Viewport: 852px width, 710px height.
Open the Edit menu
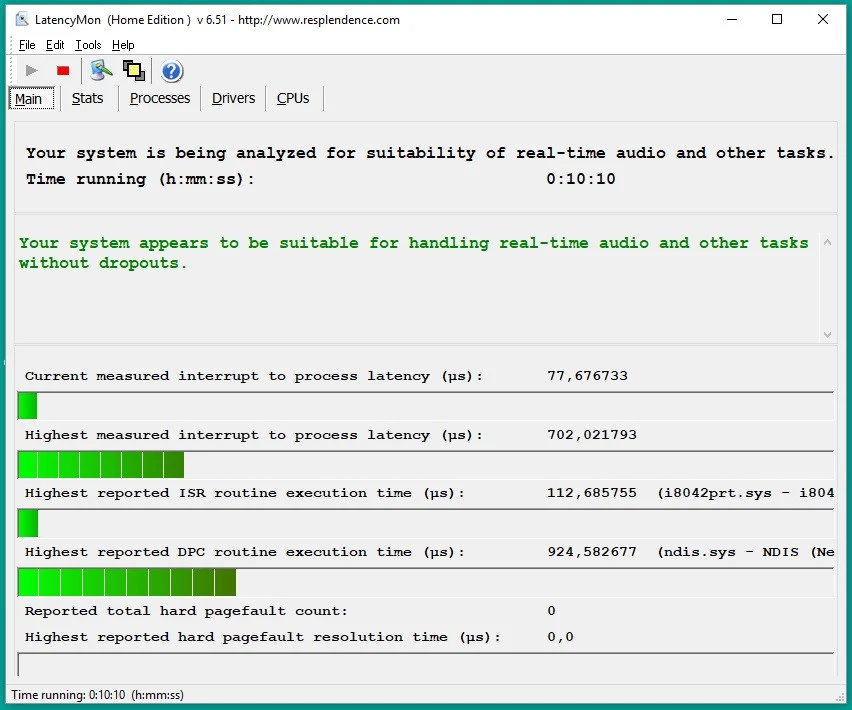pyautogui.click(x=55, y=45)
